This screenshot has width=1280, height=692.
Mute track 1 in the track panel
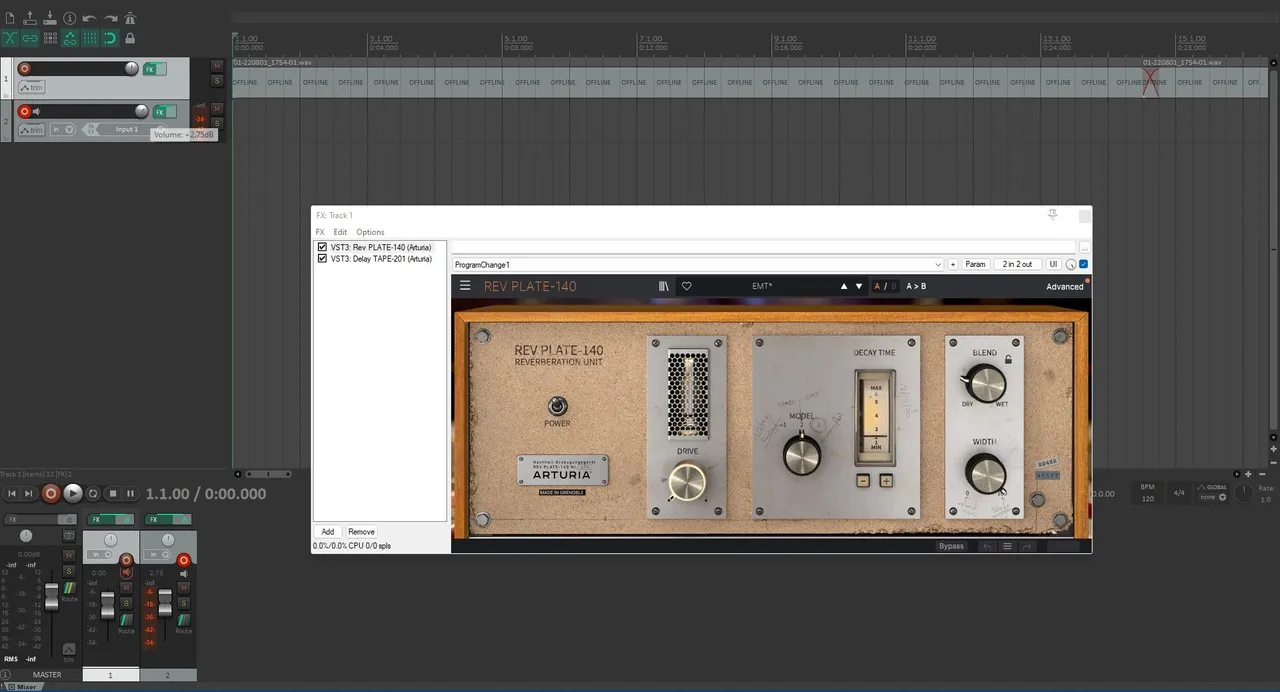click(217, 66)
